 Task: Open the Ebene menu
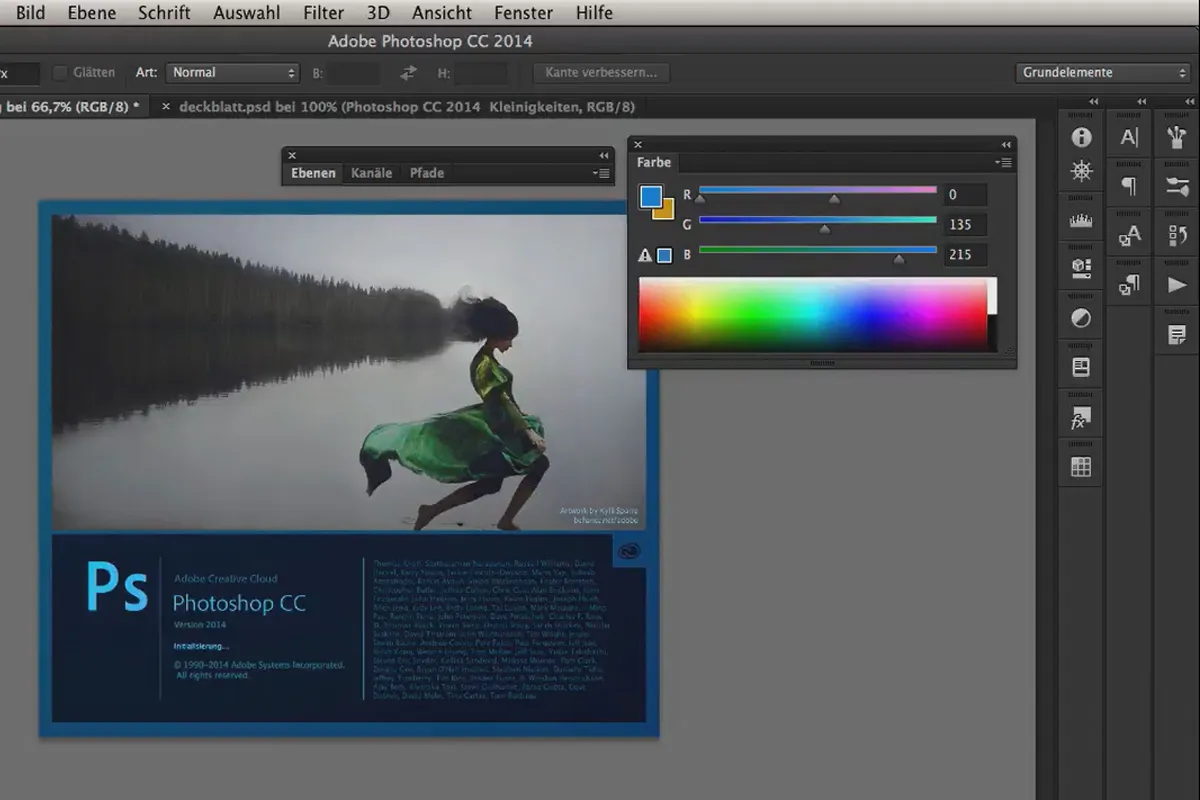(x=92, y=13)
